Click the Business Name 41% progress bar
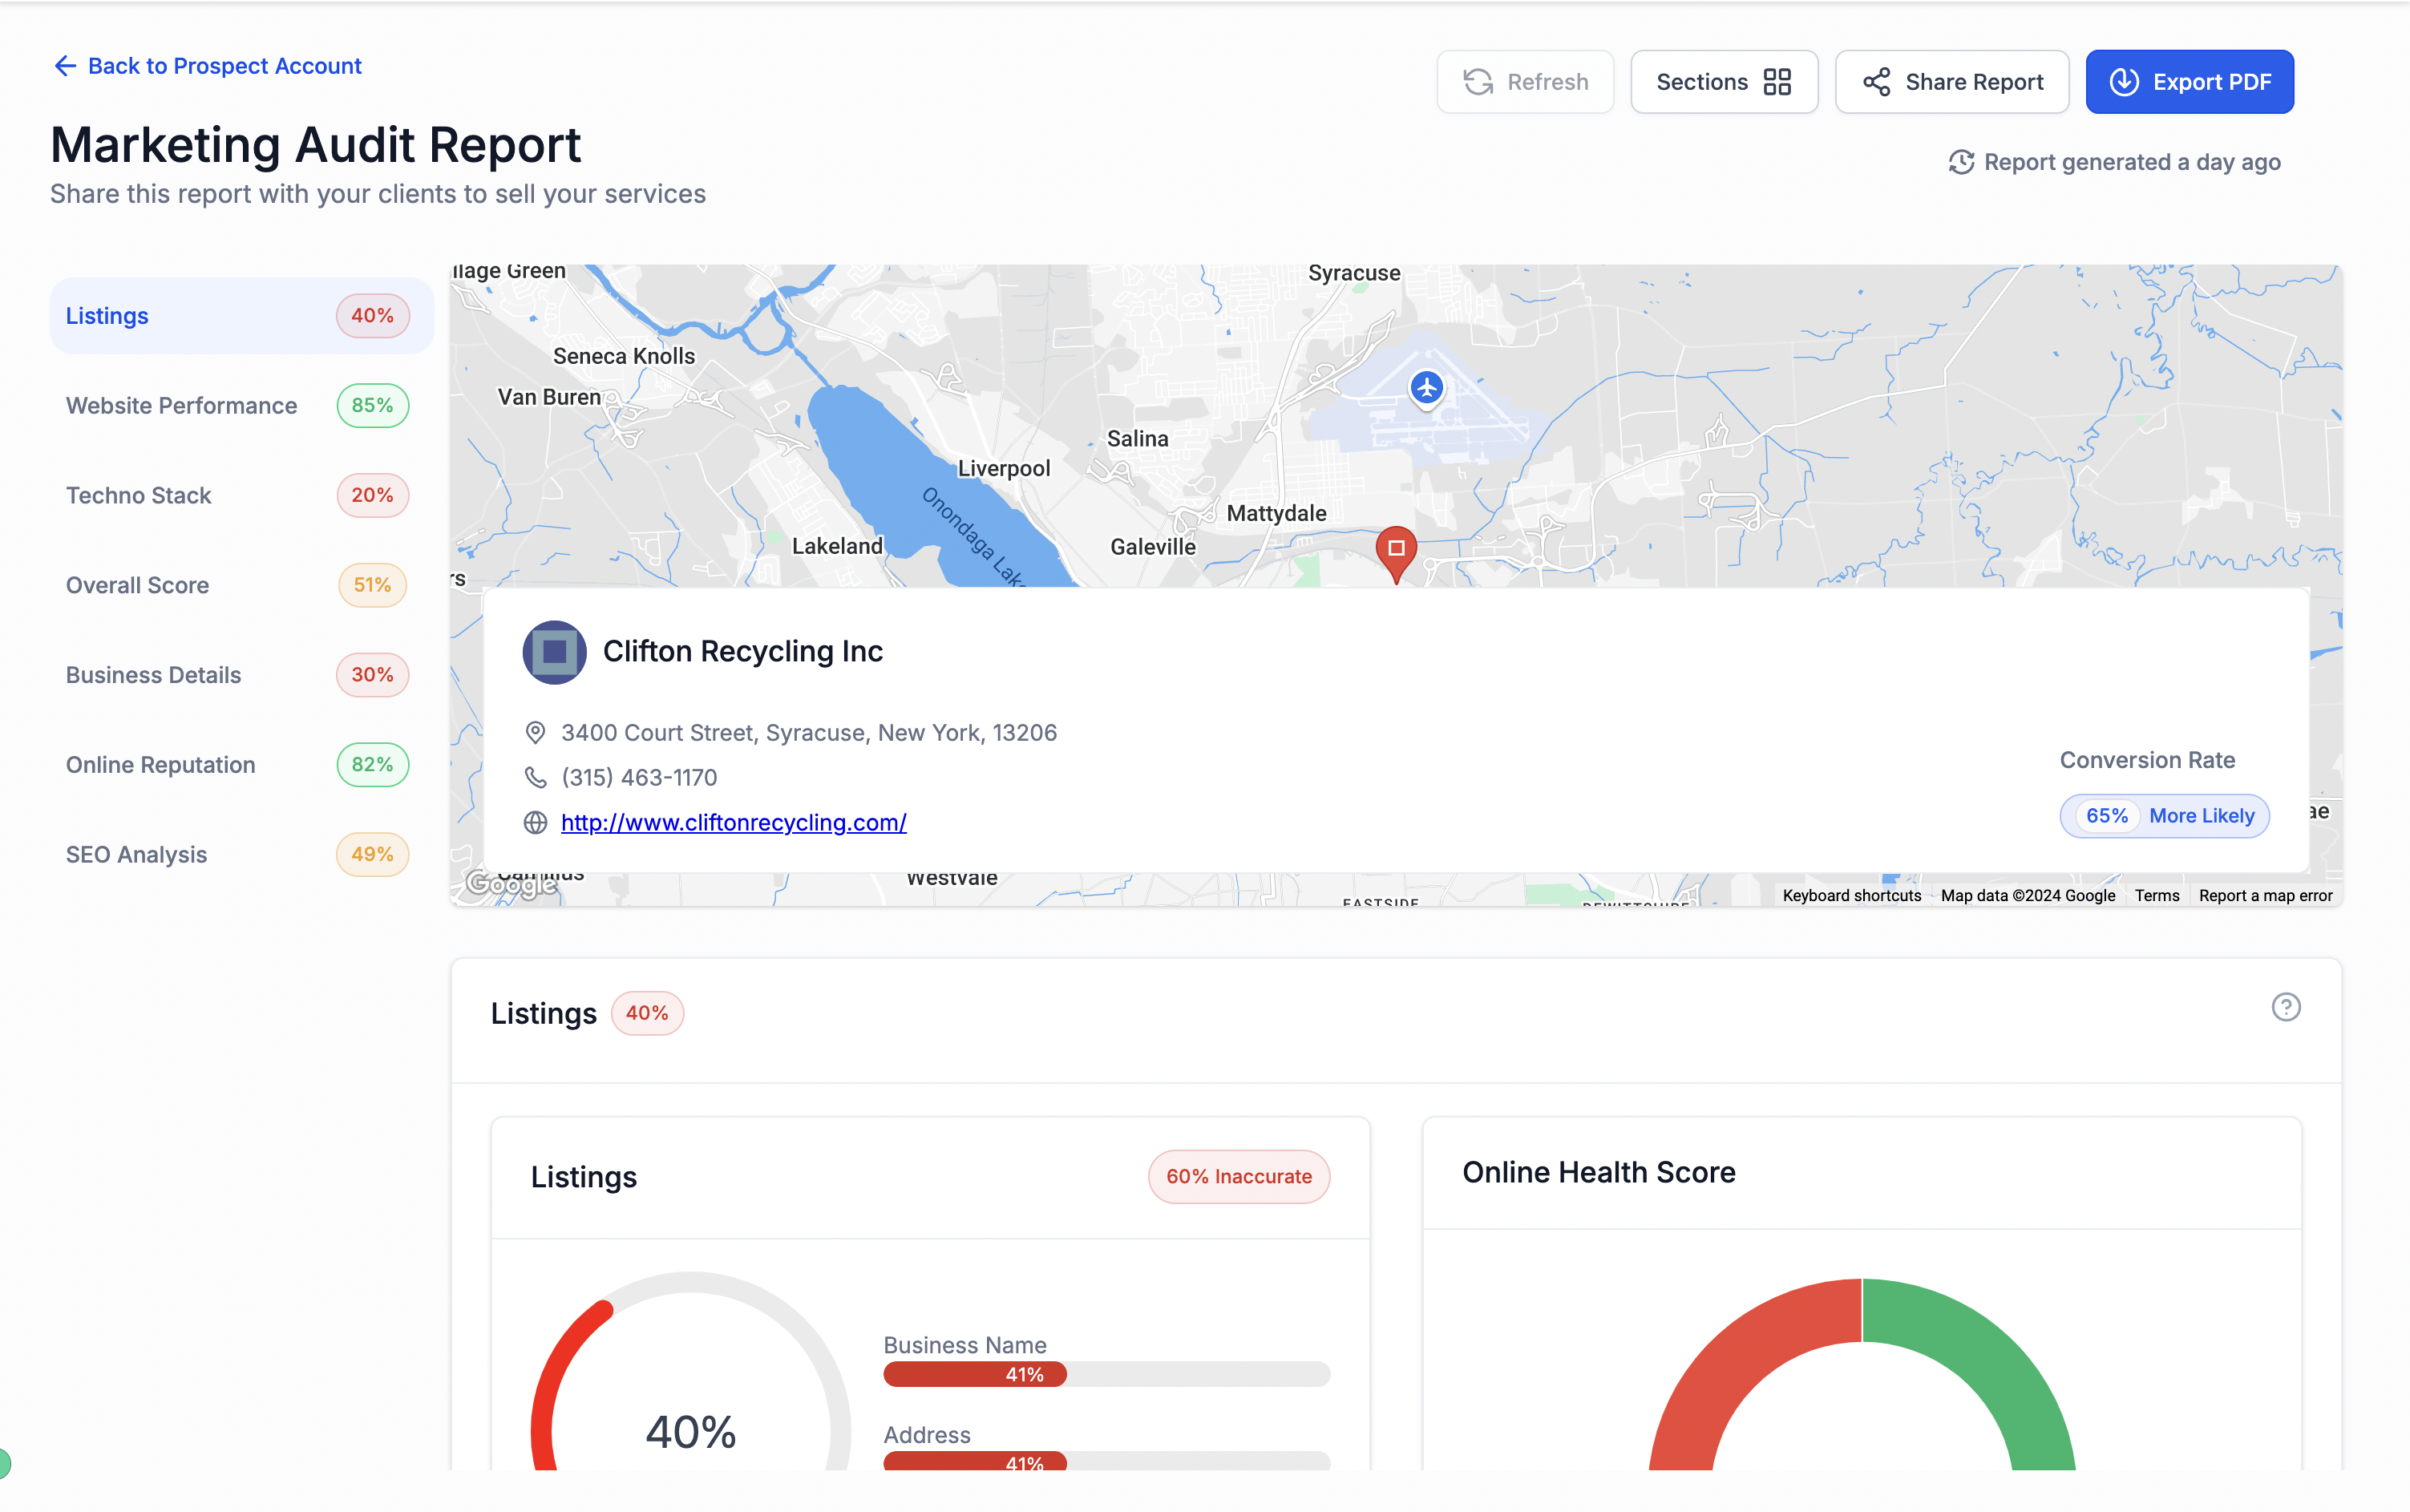The width and height of the screenshot is (2410, 1512). [x=1106, y=1374]
